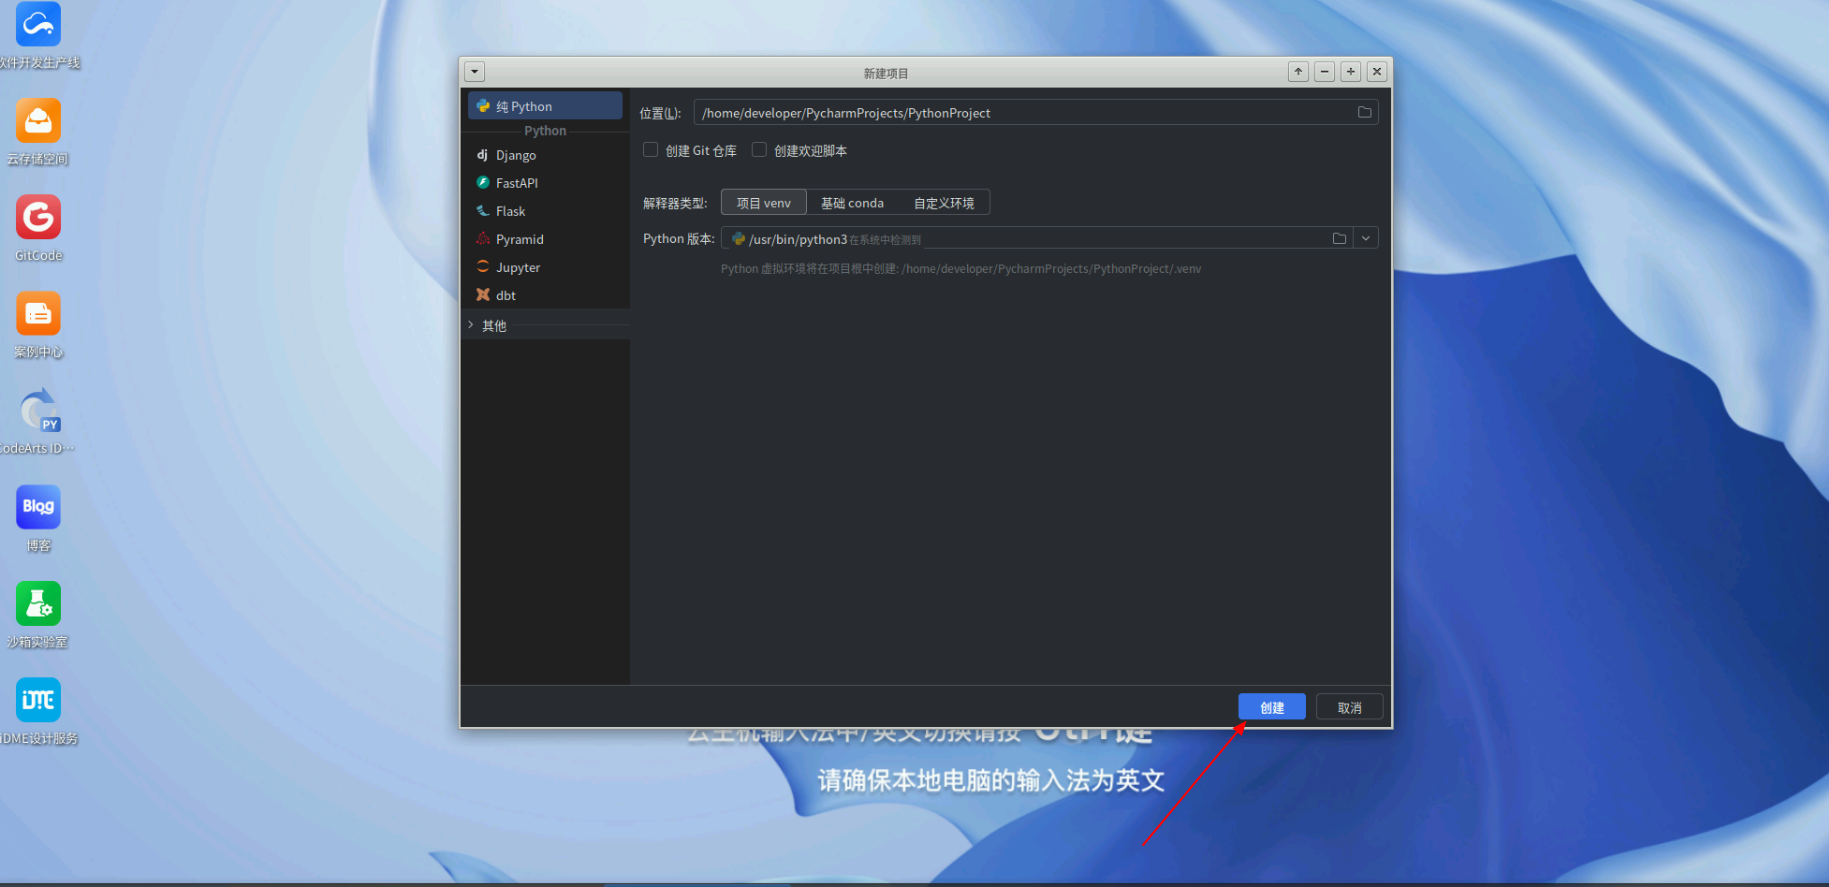Open the Blog desktop shortcut

[x=38, y=507]
